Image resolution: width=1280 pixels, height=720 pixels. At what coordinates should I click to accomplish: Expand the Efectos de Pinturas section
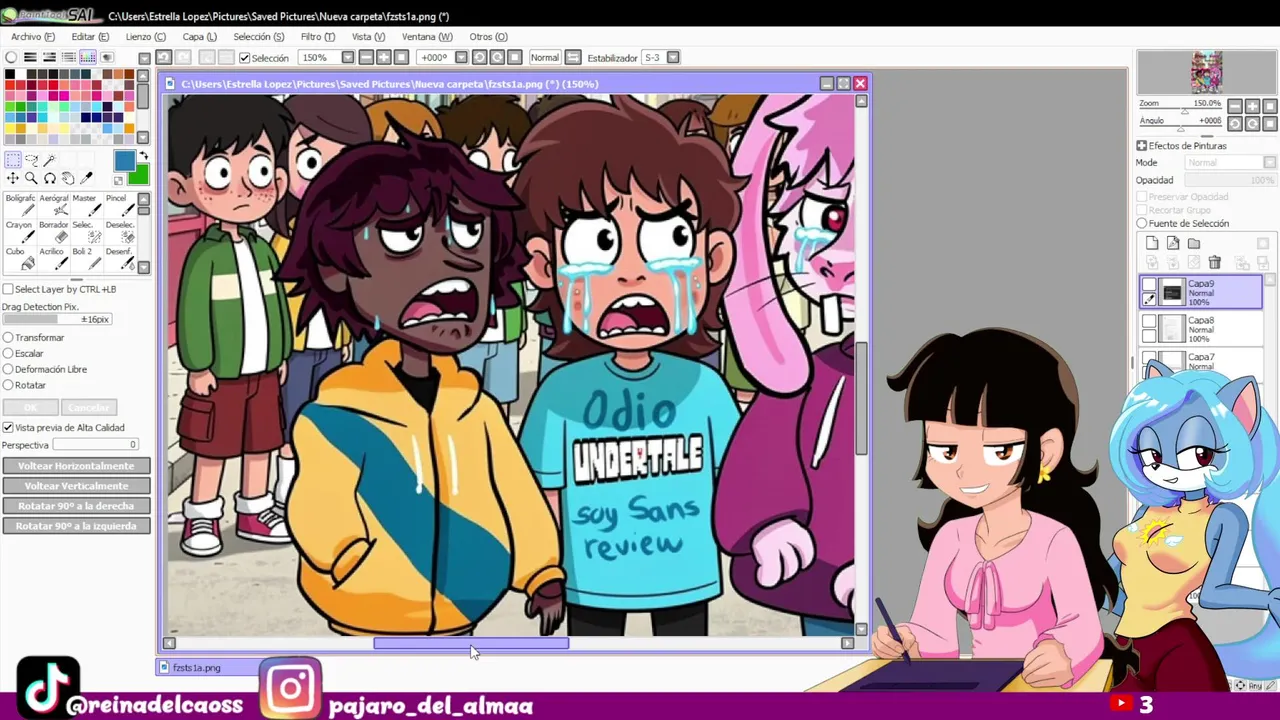click(1141, 146)
